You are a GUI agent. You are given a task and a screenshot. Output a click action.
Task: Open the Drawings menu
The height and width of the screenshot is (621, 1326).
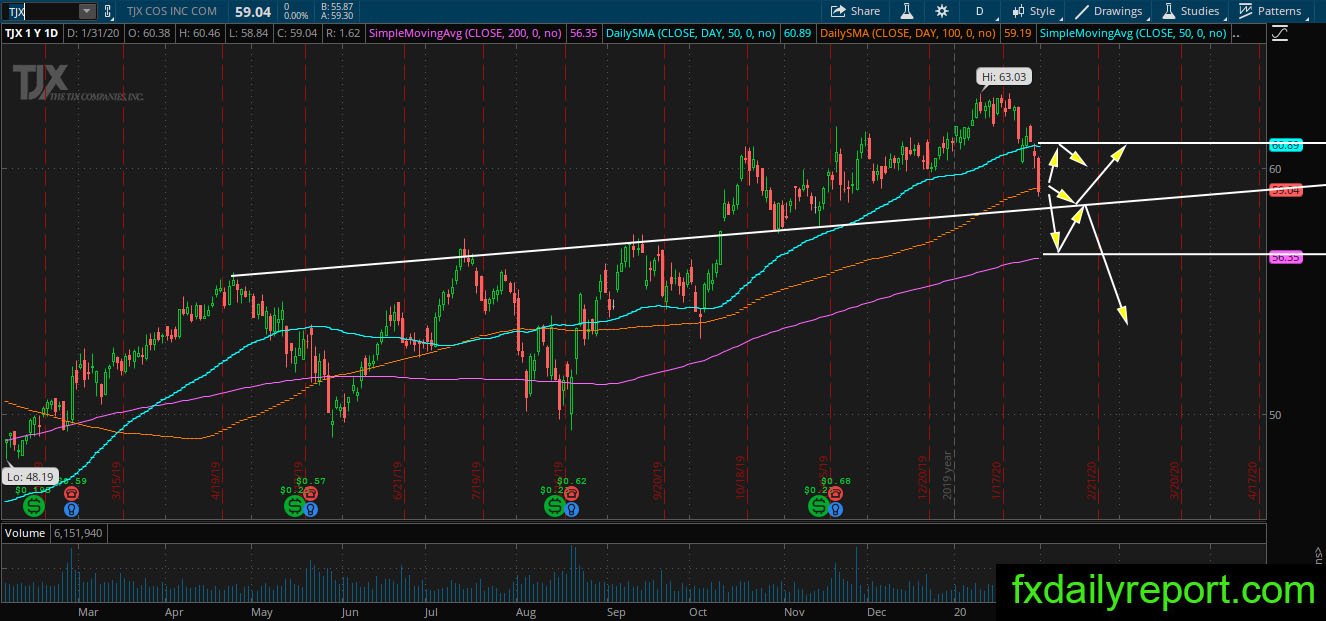click(1108, 11)
